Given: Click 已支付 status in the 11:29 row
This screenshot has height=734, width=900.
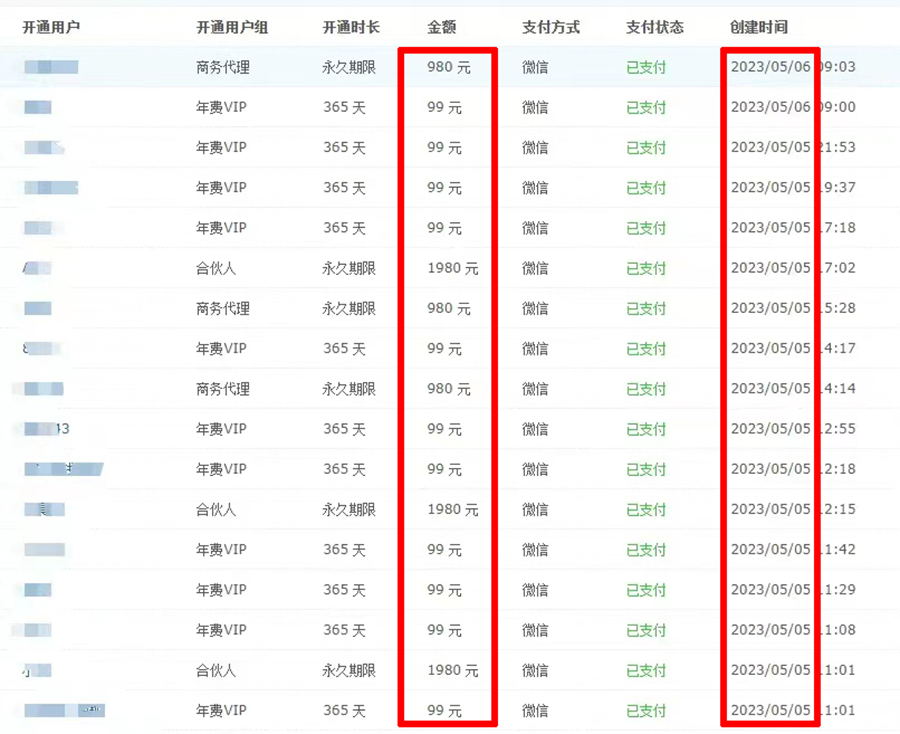Looking at the screenshot, I should 646,590.
